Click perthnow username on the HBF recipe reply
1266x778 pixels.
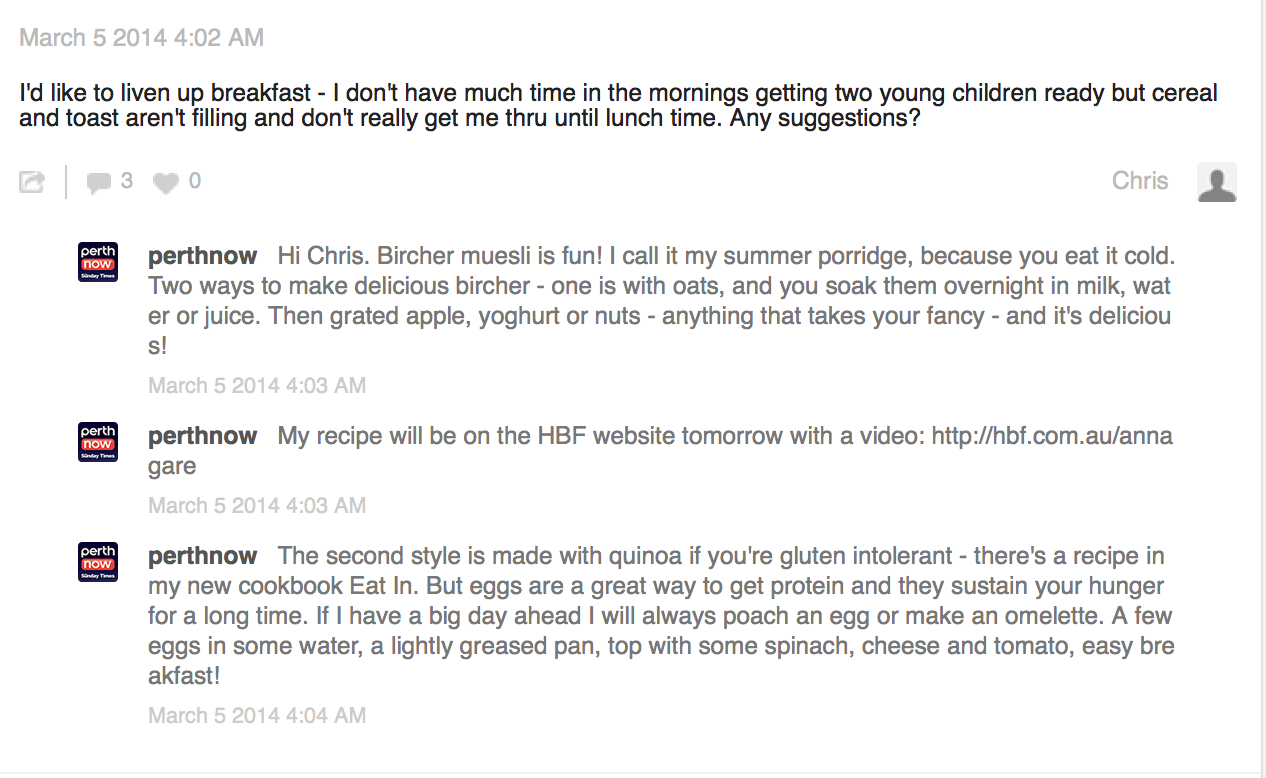click(x=202, y=436)
